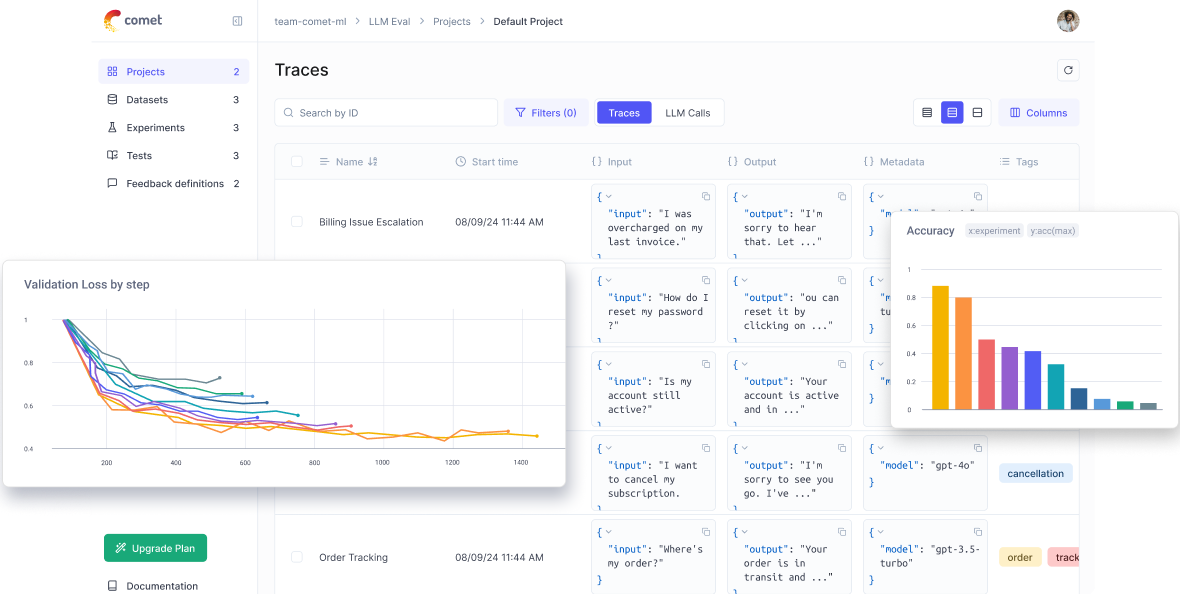Switch to compact row density view
Viewport: 1180px width, 601px height.
[x=926, y=112]
